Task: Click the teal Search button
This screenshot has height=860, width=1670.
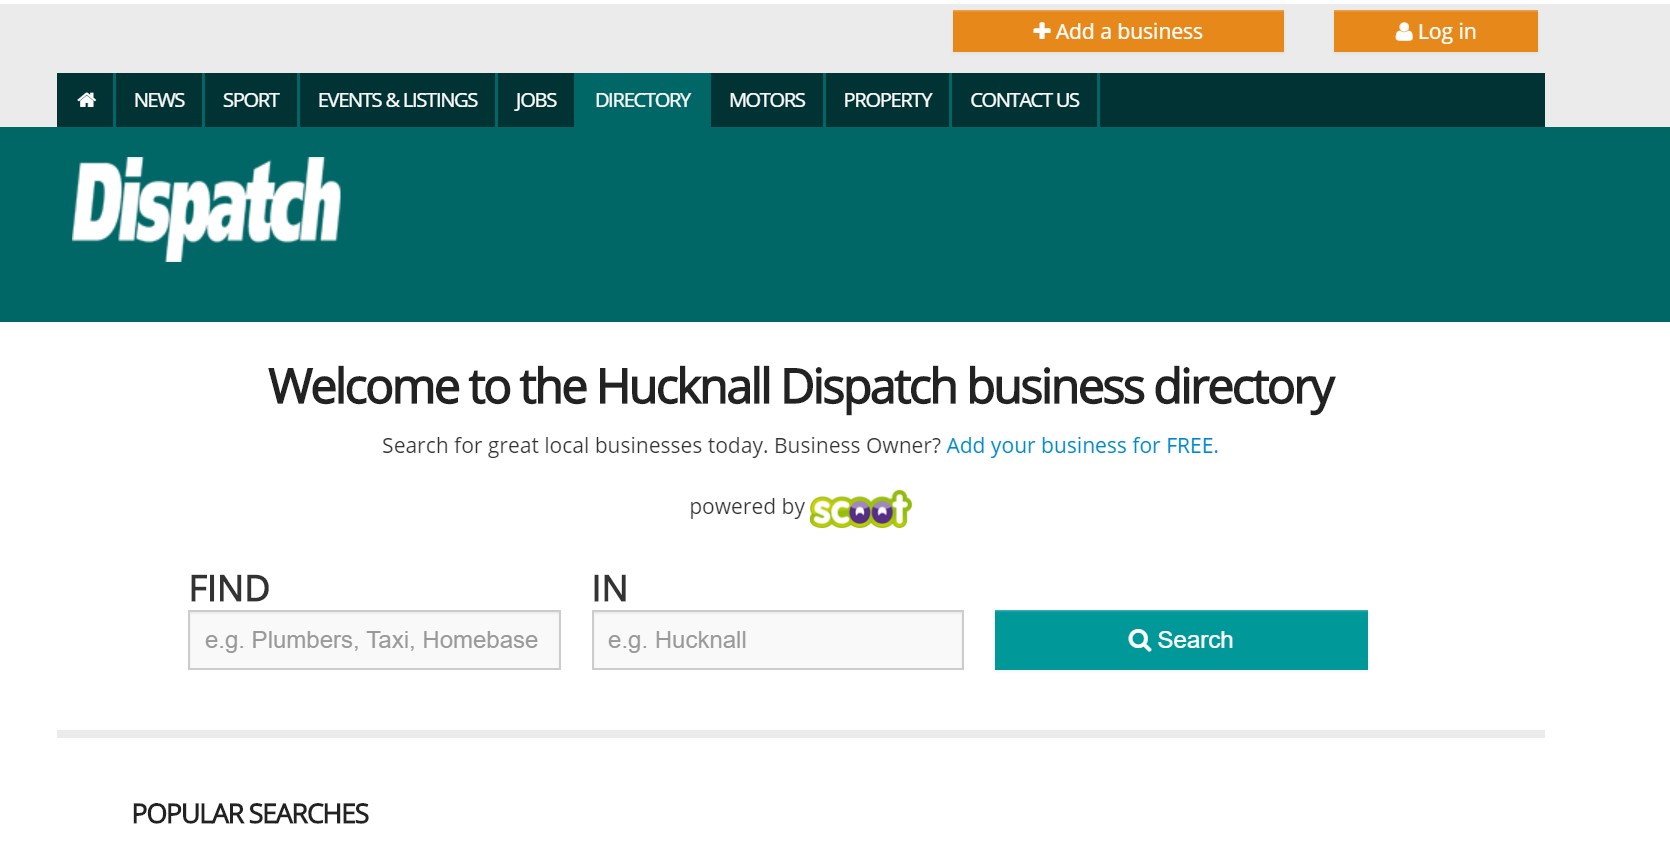Action: pyautogui.click(x=1181, y=640)
